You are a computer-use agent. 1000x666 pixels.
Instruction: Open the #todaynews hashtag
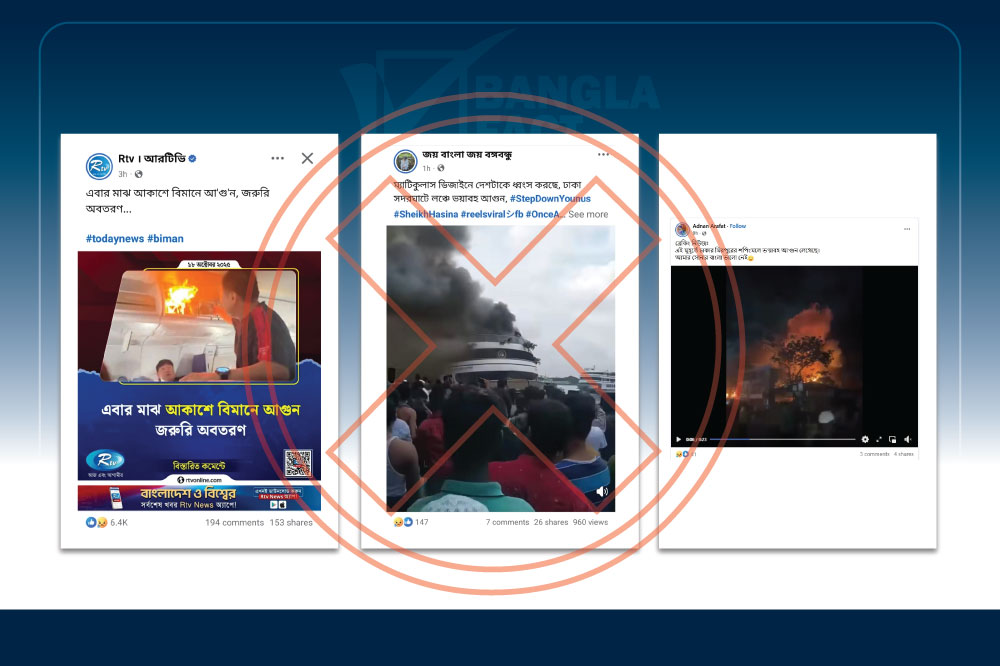click(x=114, y=239)
